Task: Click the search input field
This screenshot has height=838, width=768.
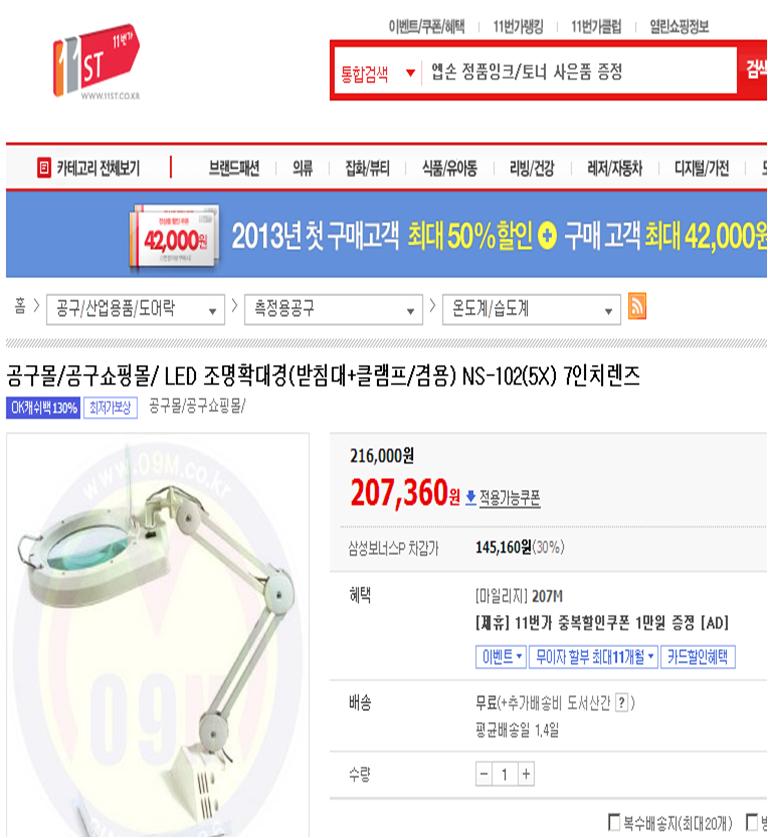Action: pyautogui.click(x=580, y=72)
